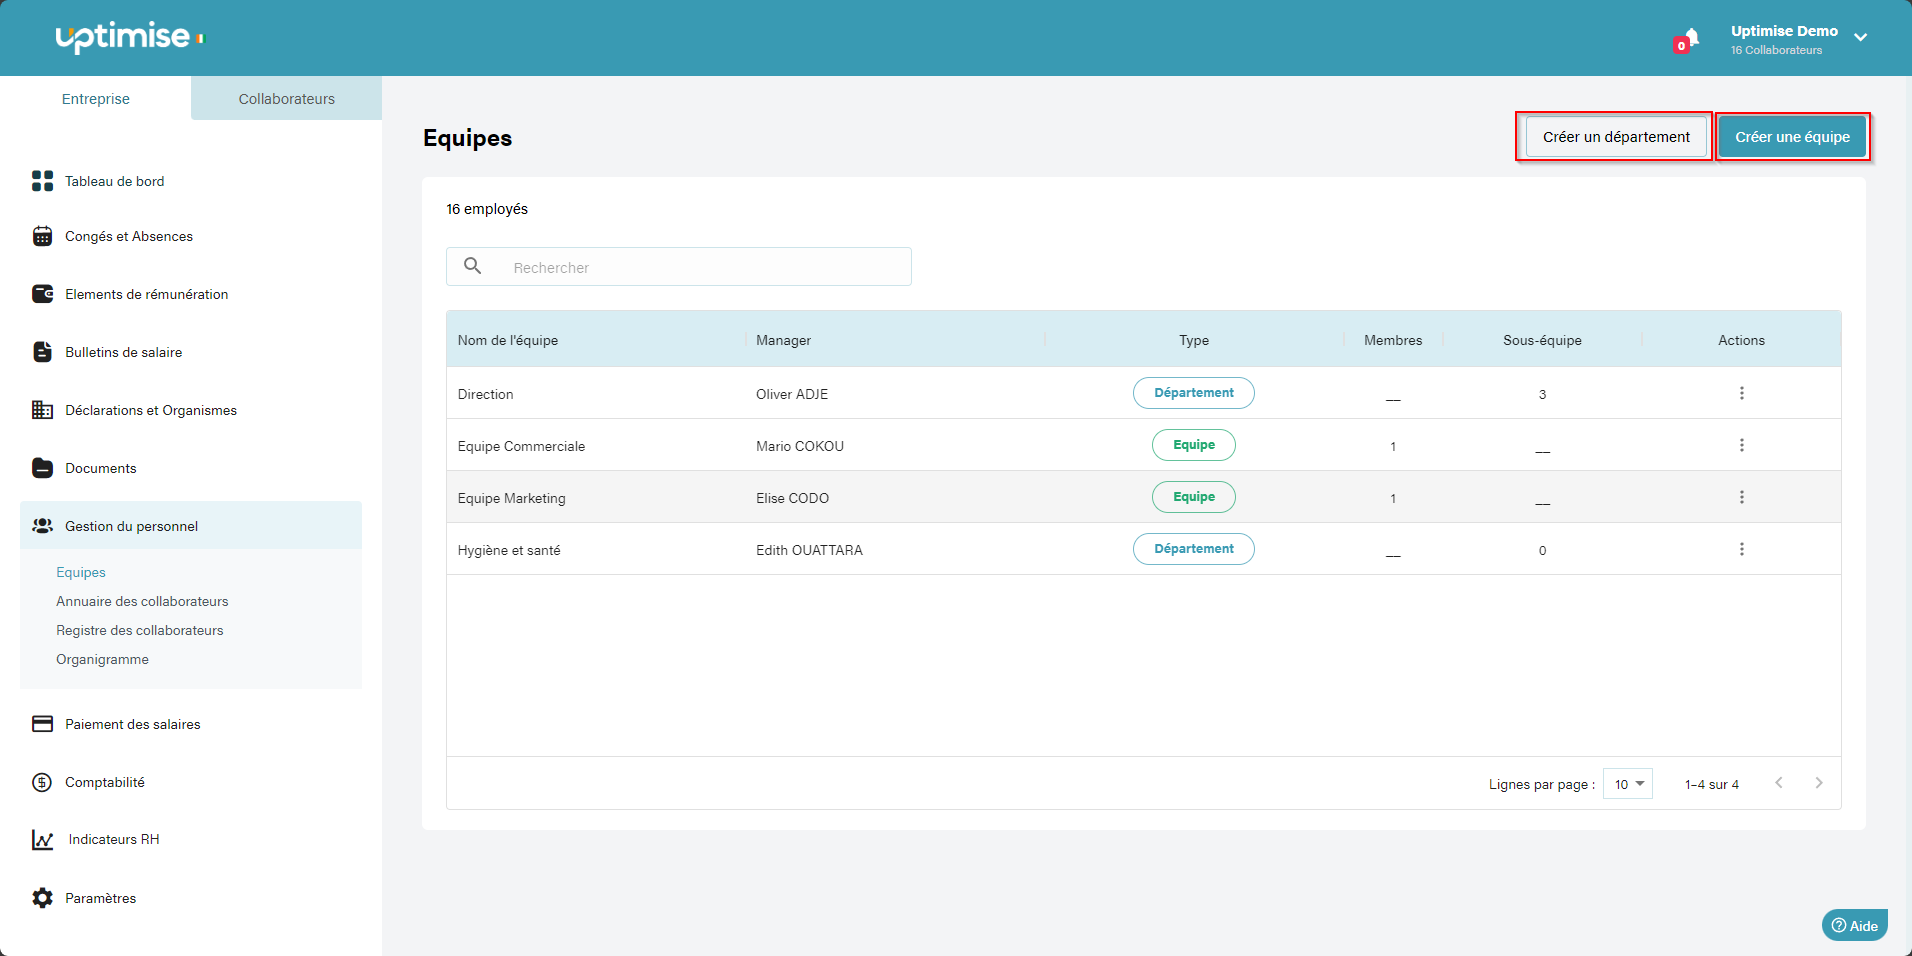The width and height of the screenshot is (1912, 956).
Task: Open Tableau de bord dashboard icon
Action: coord(42,181)
